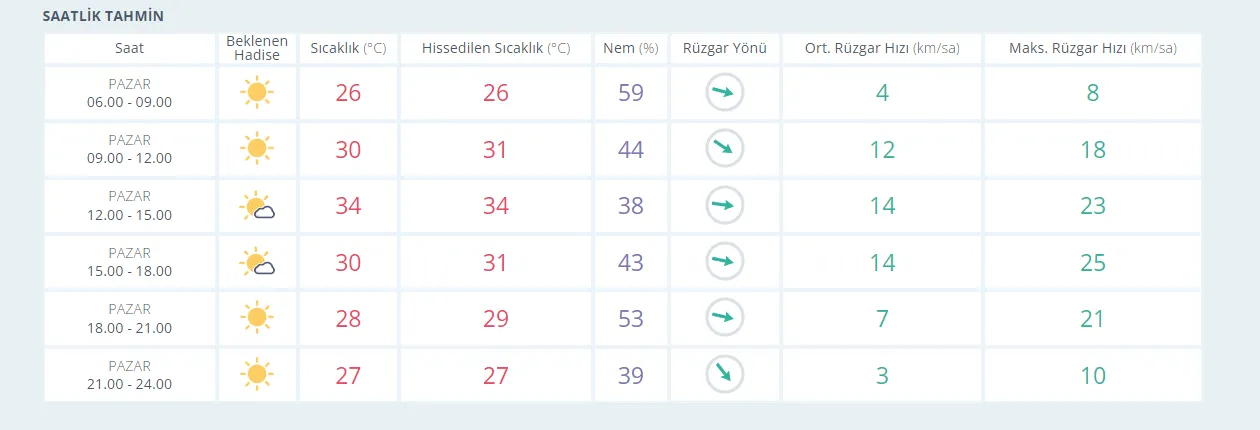Click the humidity value 59
The height and width of the screenshot is (430, 1260).
(631, 94)
